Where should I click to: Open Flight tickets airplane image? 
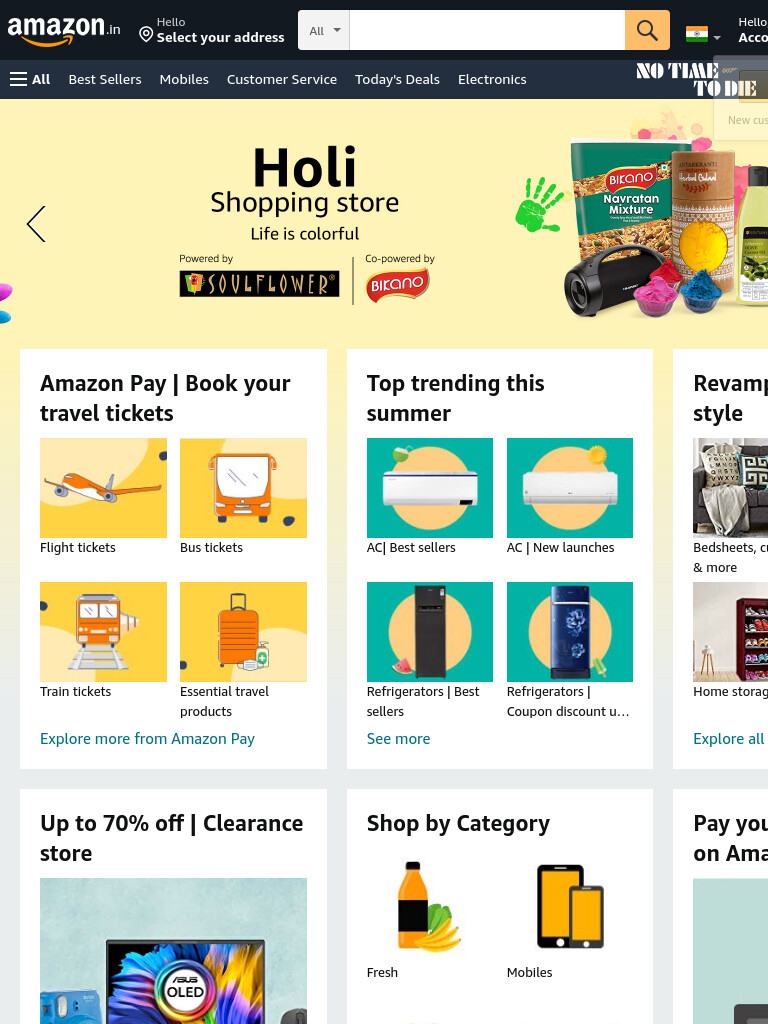click(103, 488)
